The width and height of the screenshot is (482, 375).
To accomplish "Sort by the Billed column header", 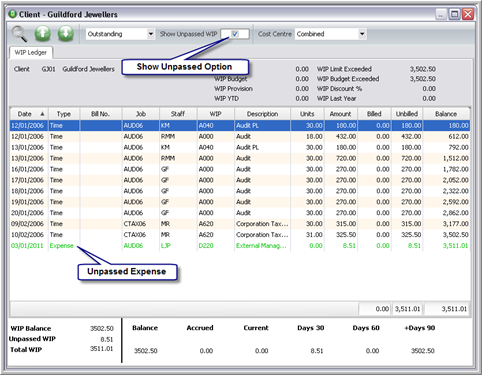I will [x=374, y=114].
